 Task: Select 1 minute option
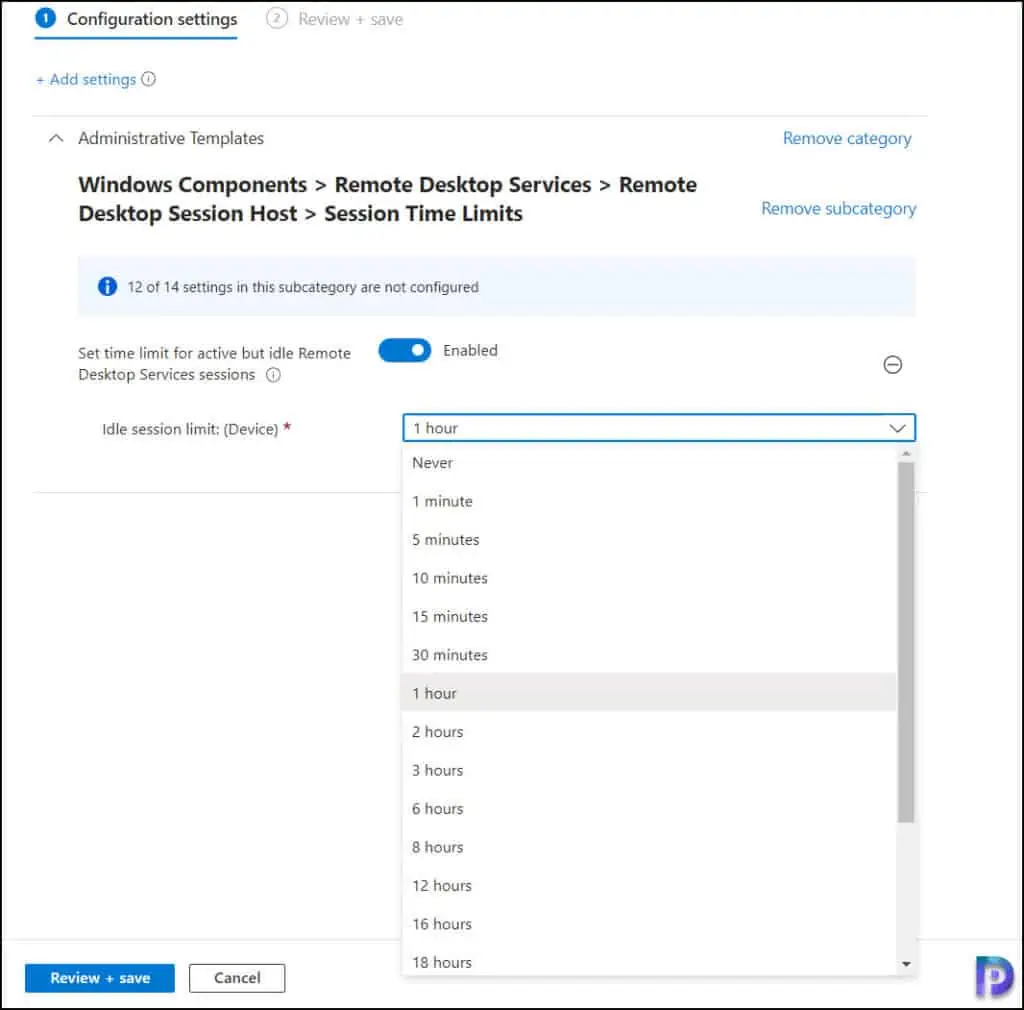click(648, 501)
